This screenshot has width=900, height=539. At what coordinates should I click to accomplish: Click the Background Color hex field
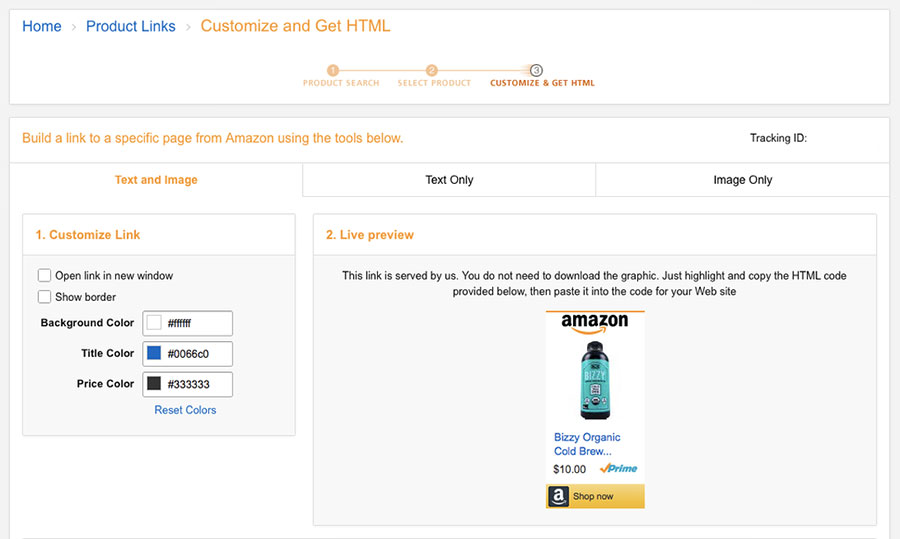[x=188, y=323]
